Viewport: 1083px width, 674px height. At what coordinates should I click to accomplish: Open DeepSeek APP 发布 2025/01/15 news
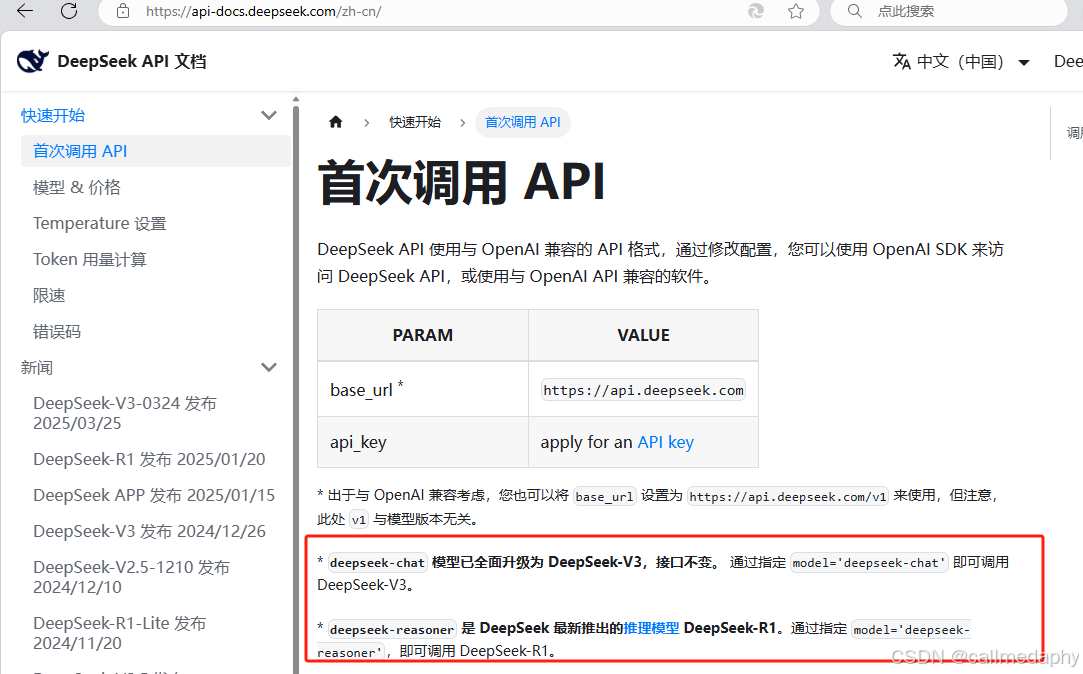coord(154,495)
